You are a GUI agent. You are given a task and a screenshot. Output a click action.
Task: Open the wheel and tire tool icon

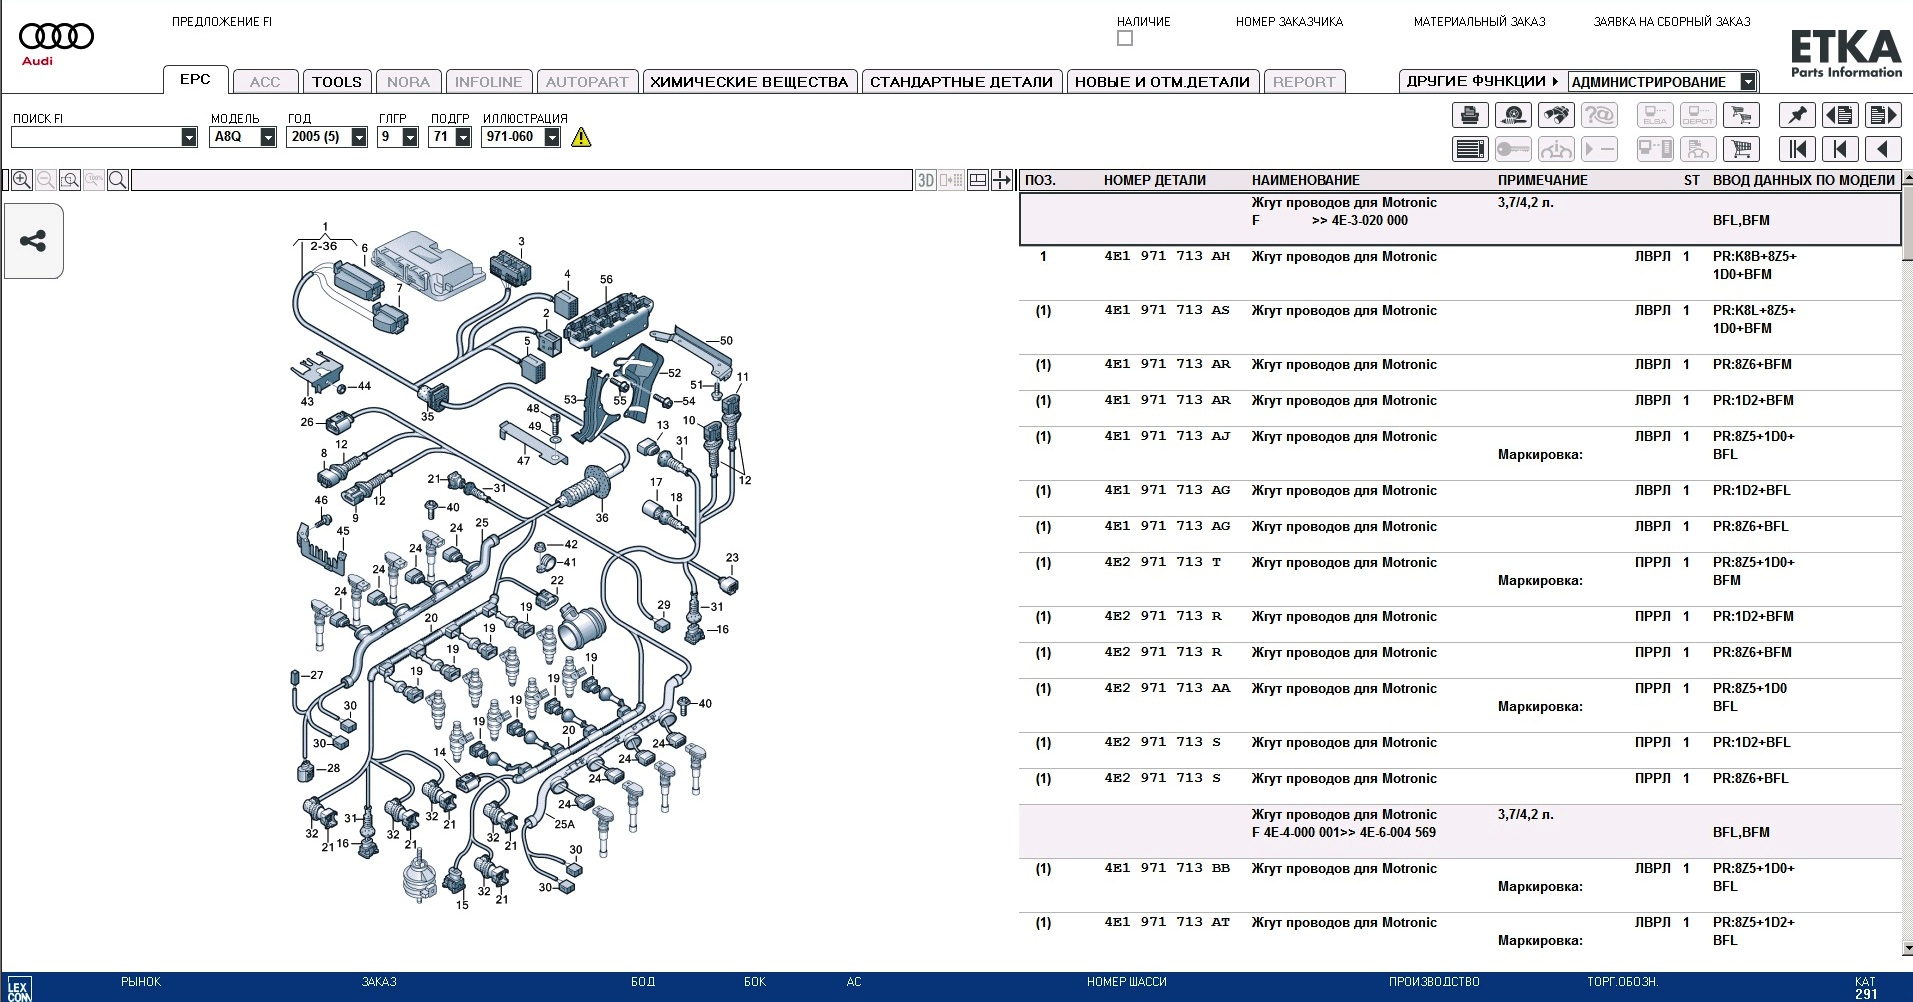tap(1513, 116)
